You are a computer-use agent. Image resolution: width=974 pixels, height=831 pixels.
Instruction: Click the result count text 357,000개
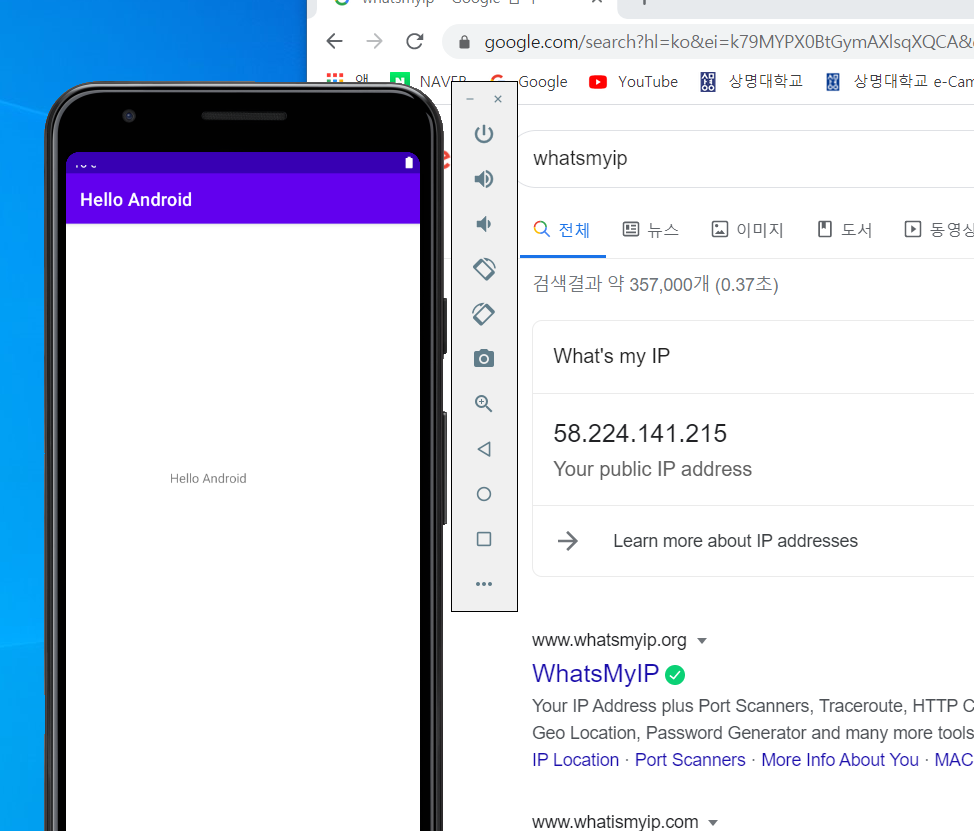coord(670,284)
